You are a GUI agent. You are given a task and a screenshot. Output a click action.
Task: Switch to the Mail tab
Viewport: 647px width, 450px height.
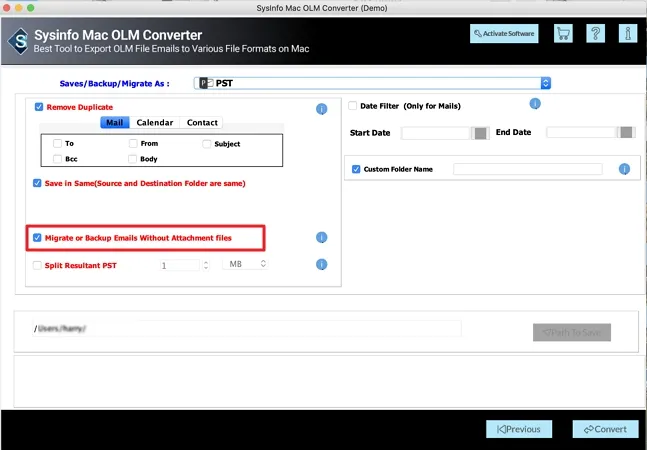[114, 123]
